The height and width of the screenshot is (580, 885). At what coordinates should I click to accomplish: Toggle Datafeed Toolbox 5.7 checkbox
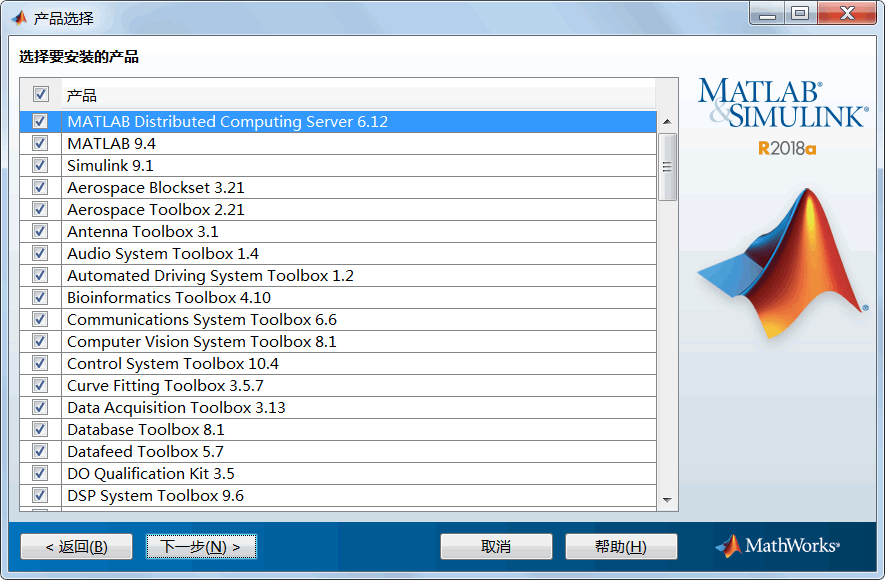click(x=40, y=451)
